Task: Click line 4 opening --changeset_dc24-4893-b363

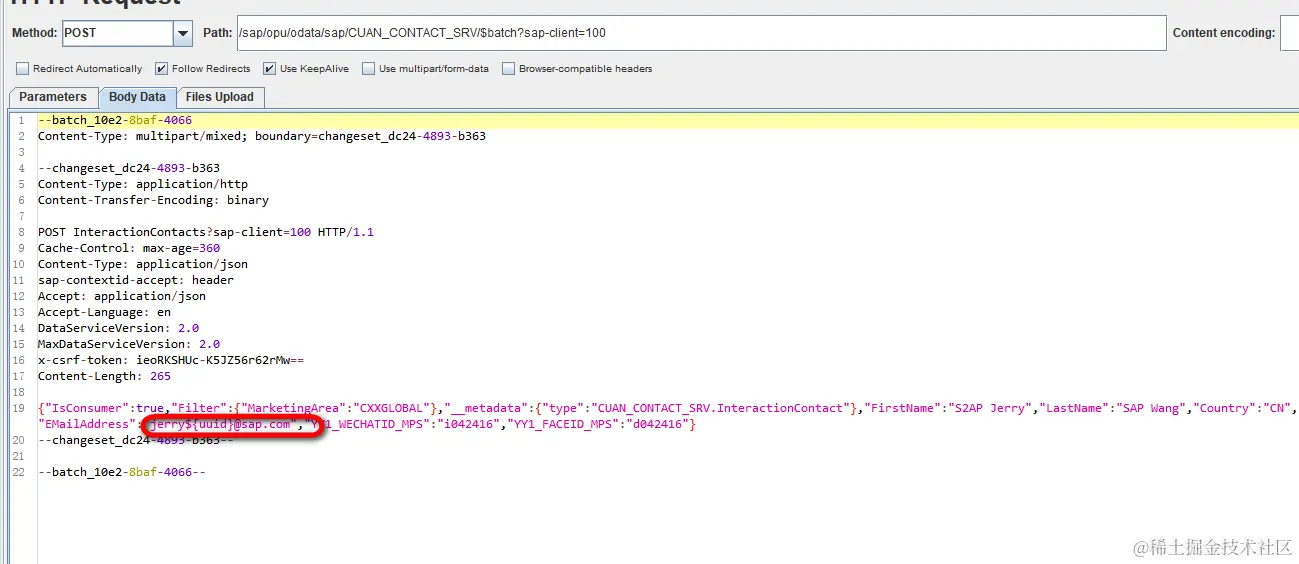Action: coord(129,168)
